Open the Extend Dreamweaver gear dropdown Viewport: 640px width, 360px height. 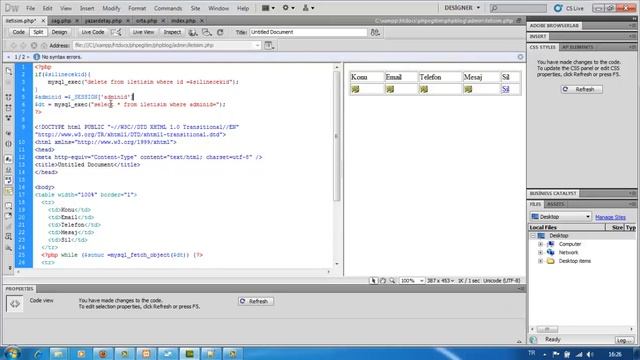pos(288,8)
